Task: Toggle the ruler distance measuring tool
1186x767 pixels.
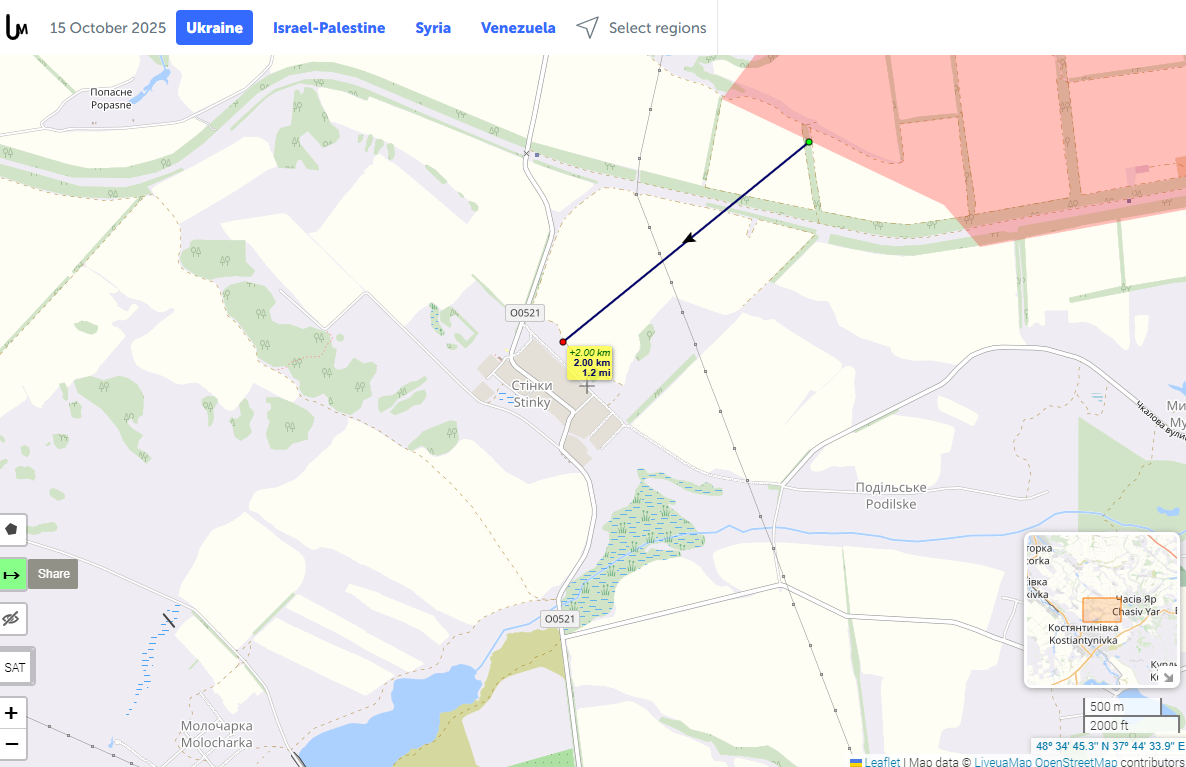Action: tap(12, 574)
